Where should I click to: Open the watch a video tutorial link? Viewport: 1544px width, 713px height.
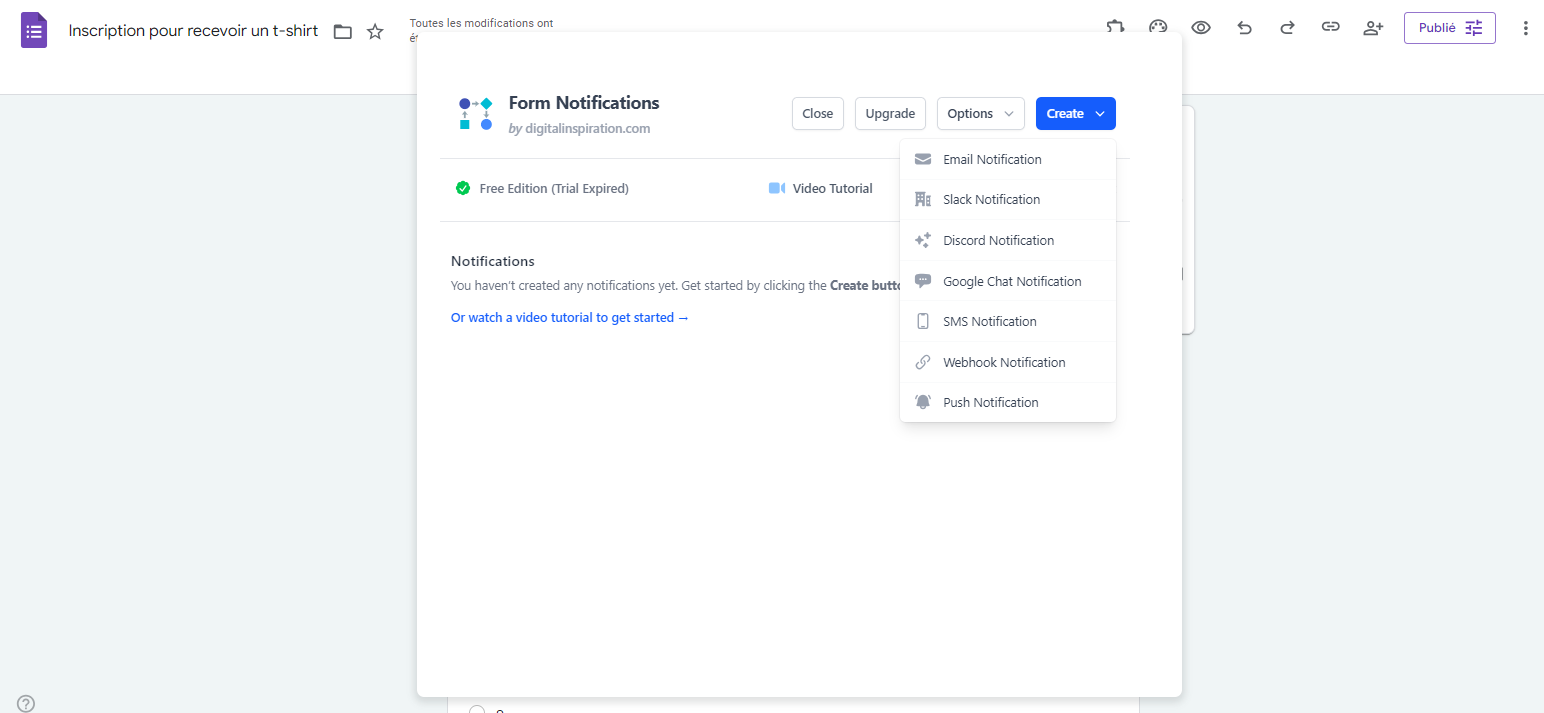(x=569, y=318)
